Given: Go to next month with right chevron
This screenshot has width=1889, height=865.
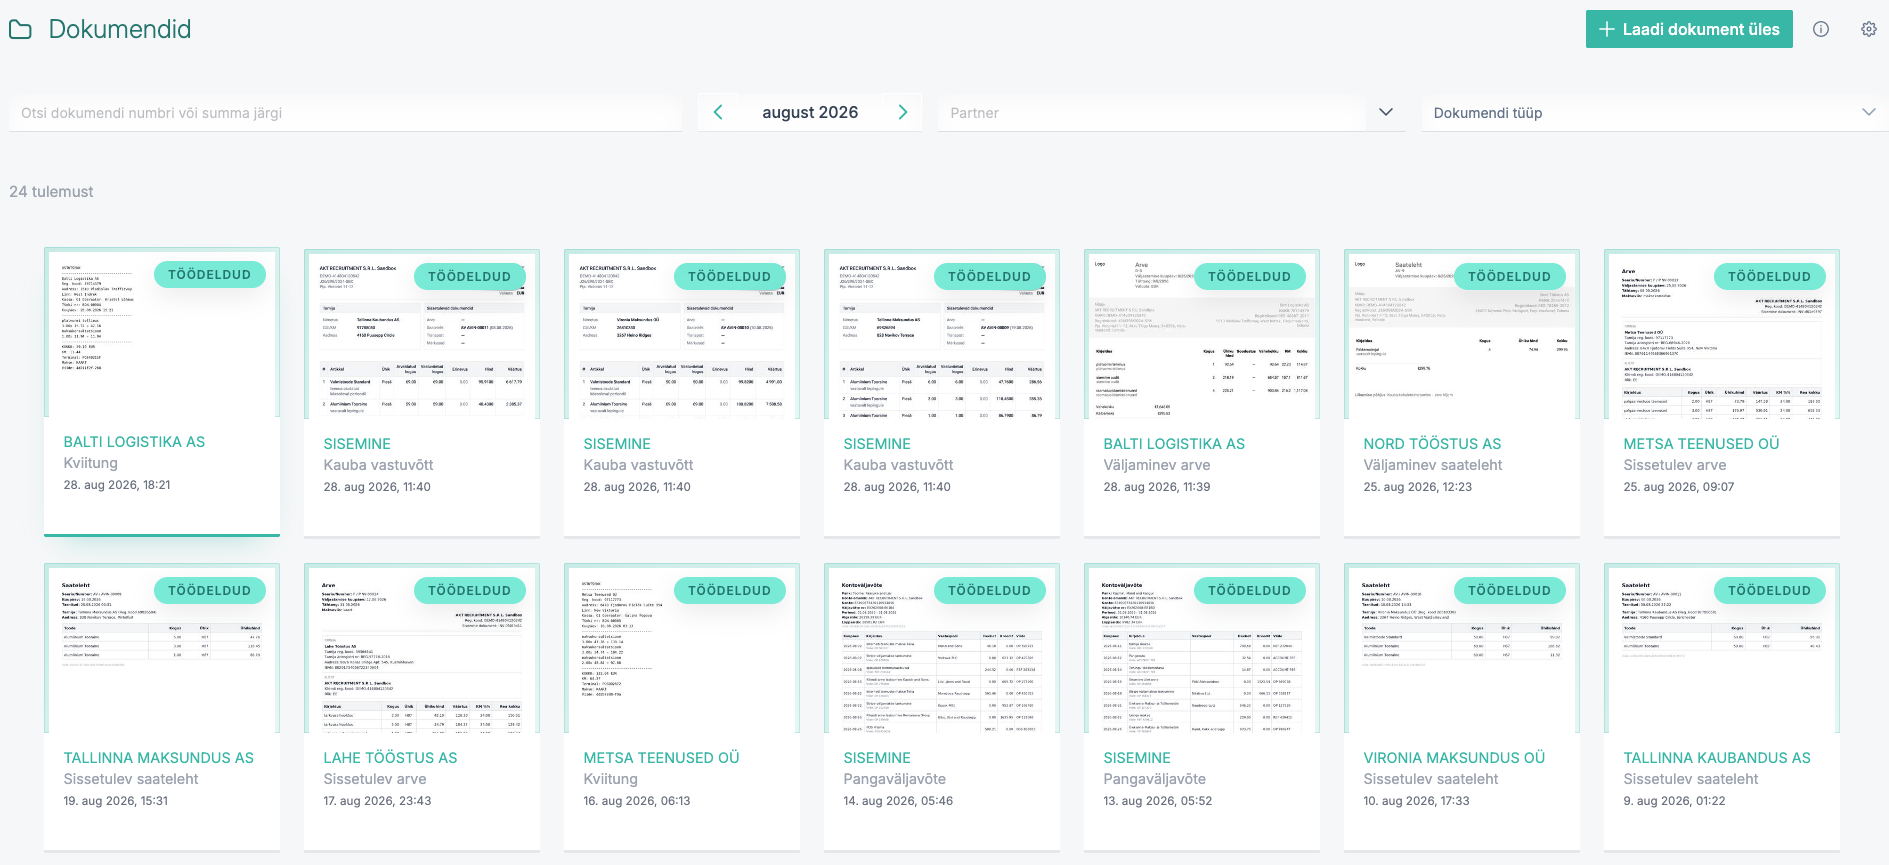Looking at the screenshot, I should tap(902, 112).
